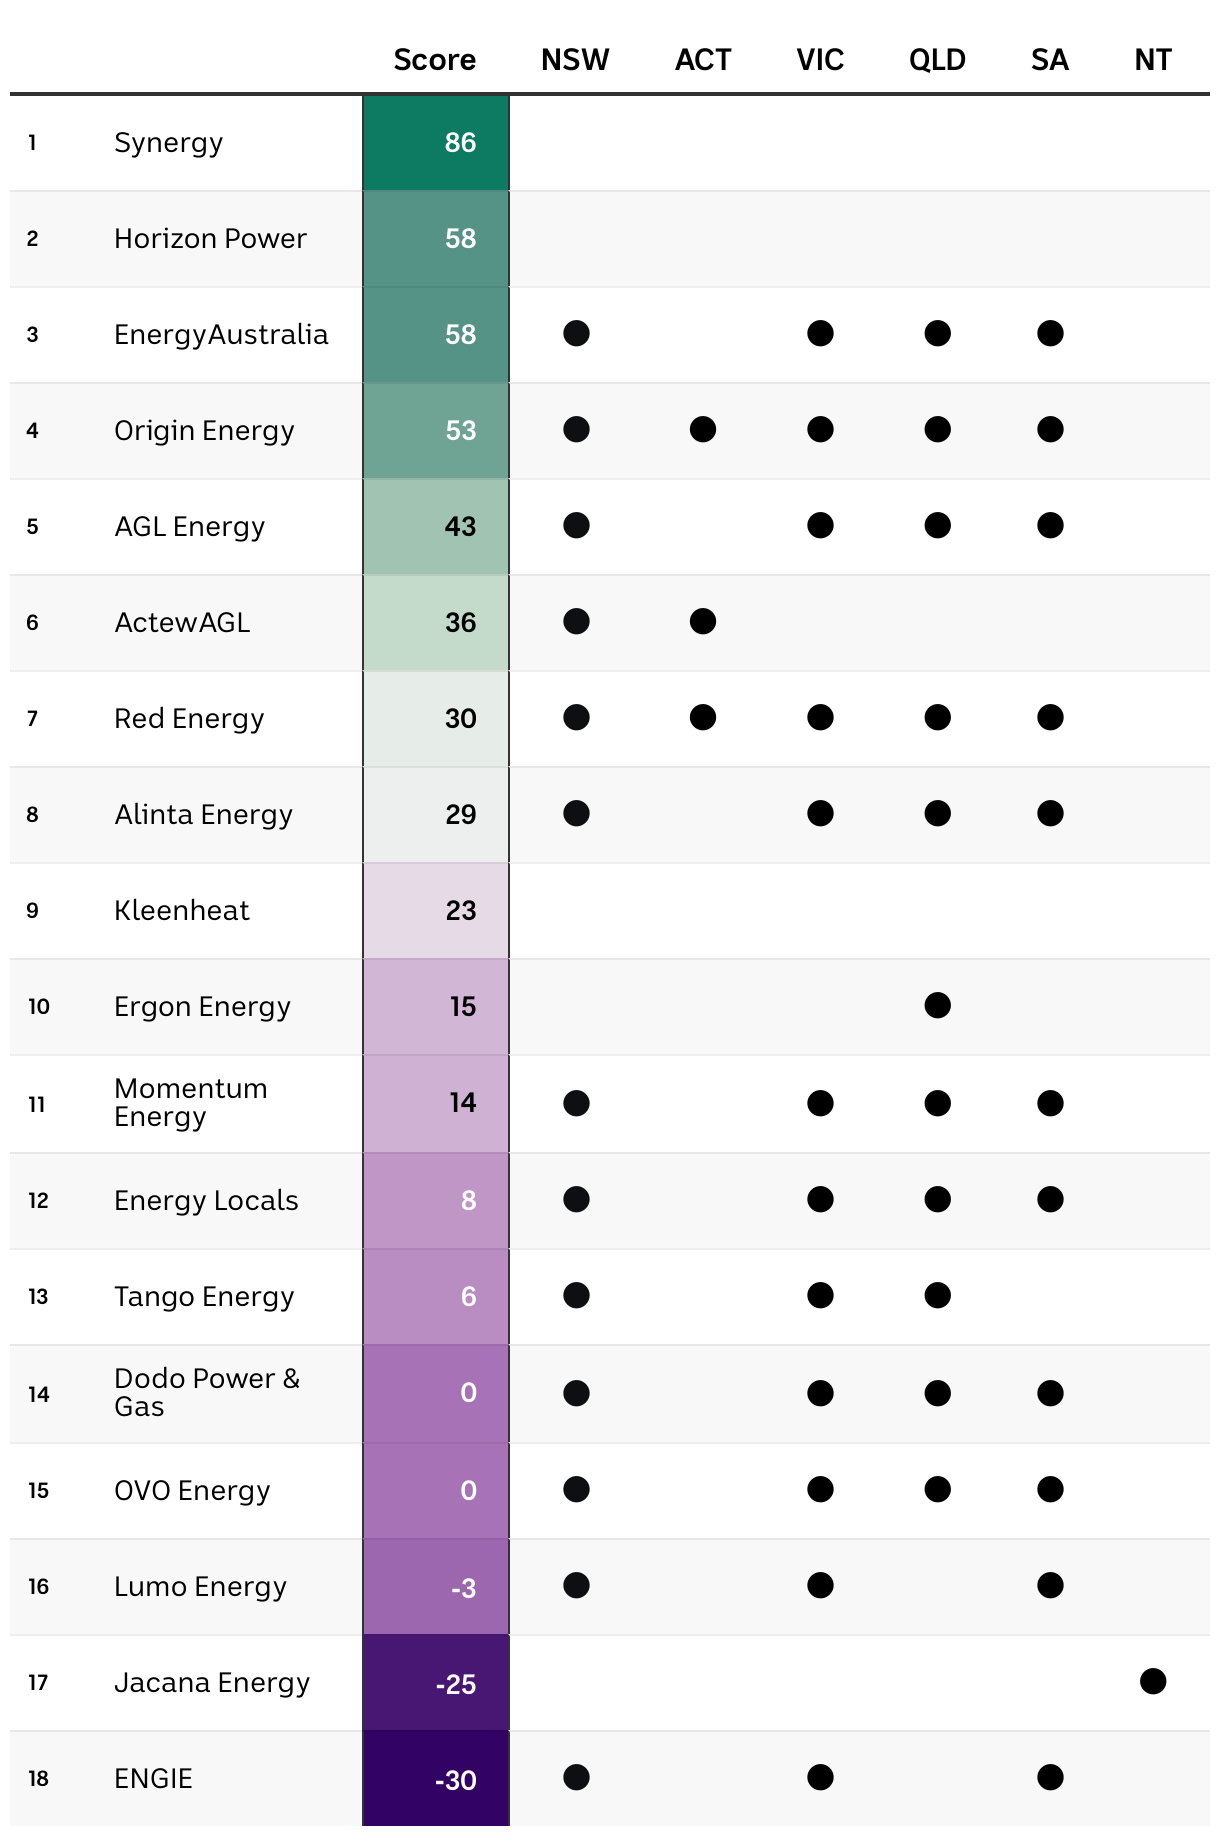
Task: Select the Kleenheat provider name
Action: (x=182, y=911)
